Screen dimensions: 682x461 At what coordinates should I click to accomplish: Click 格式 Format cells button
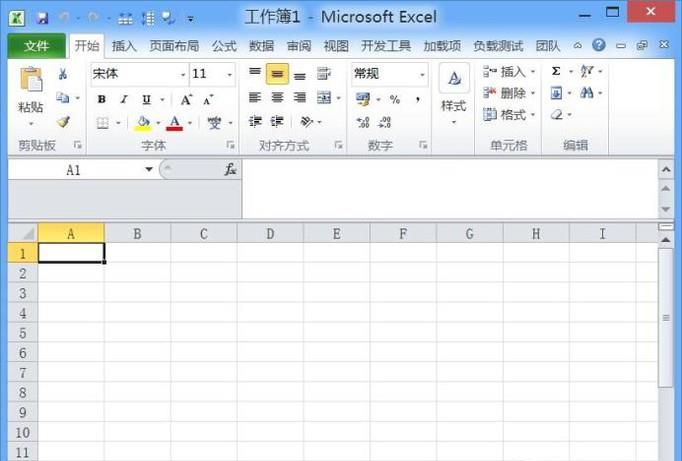tap(508, 115)
